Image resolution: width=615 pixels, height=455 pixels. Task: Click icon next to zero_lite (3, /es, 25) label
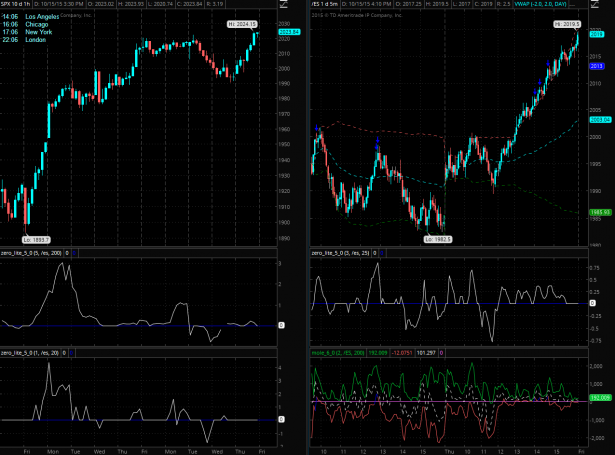click(377, 256)
